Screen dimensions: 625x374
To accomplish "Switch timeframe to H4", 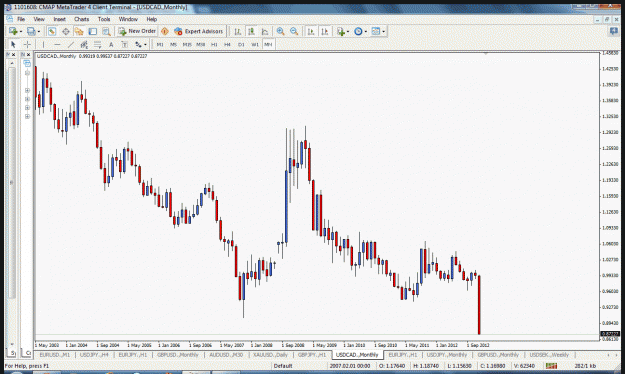I will point(228,44).
